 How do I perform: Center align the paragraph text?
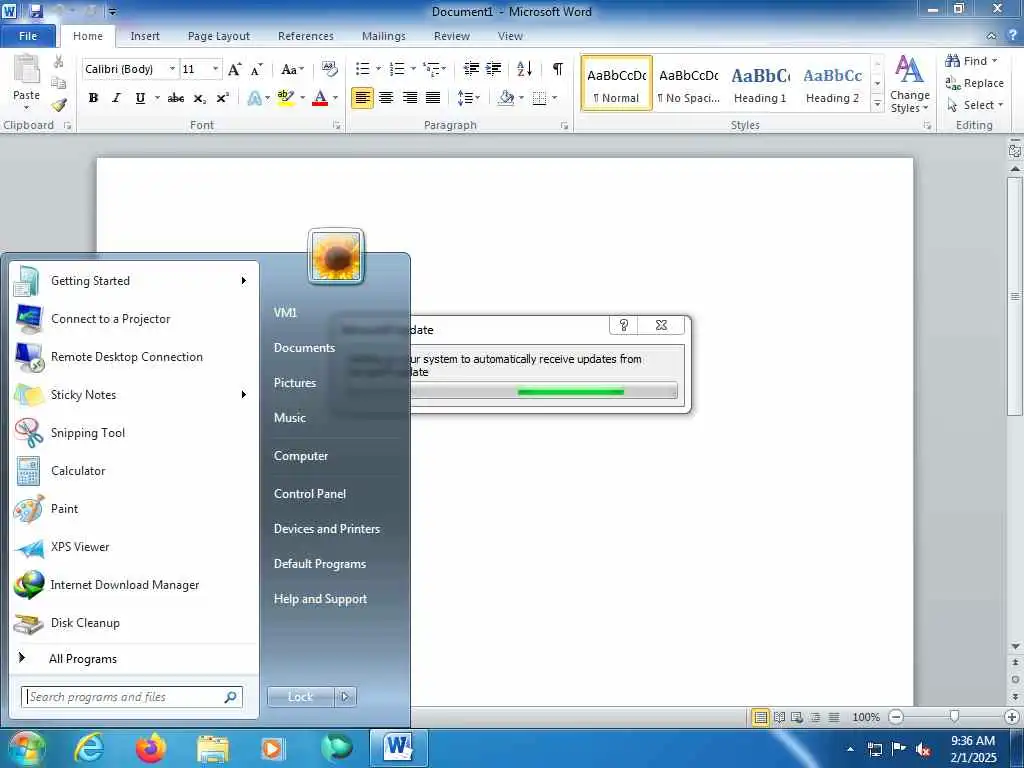[386, 98]
